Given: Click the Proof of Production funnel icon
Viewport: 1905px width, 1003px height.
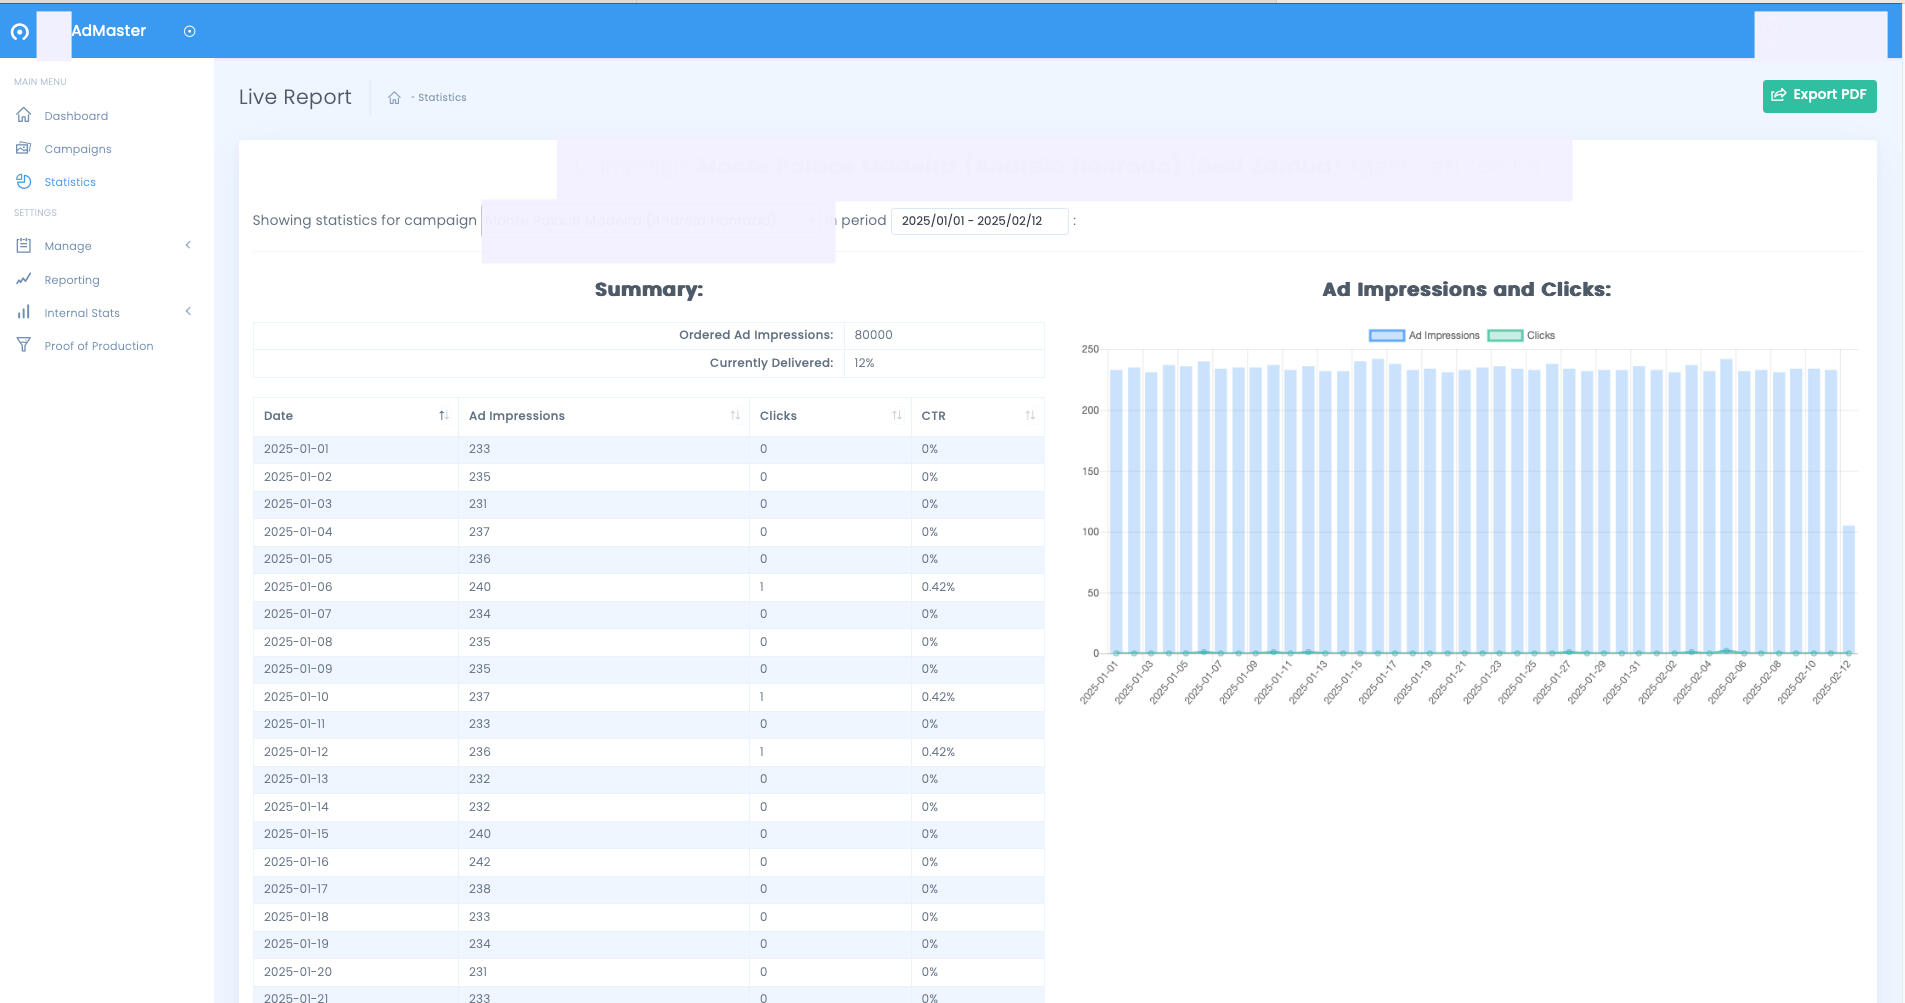Looking at the screenshot, I should point(24,345).
